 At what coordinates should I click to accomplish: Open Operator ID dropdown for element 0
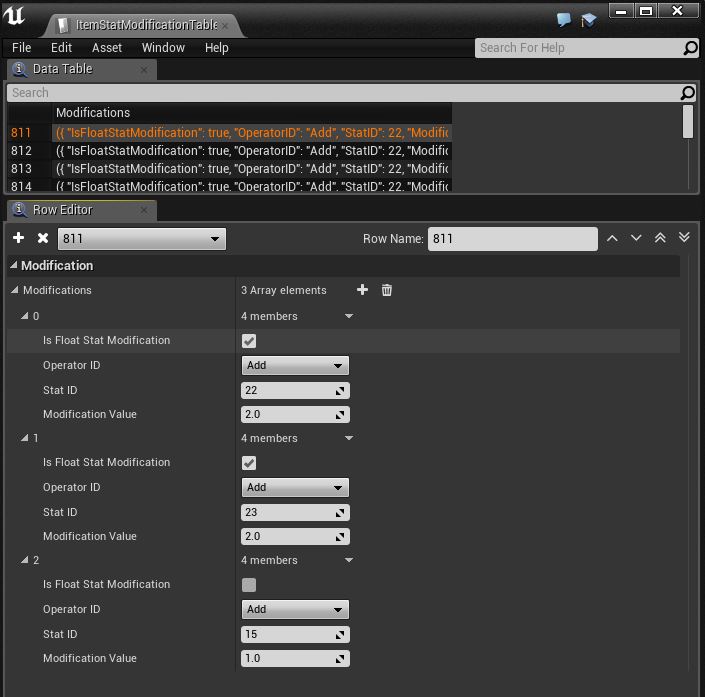tap(295, 366)
